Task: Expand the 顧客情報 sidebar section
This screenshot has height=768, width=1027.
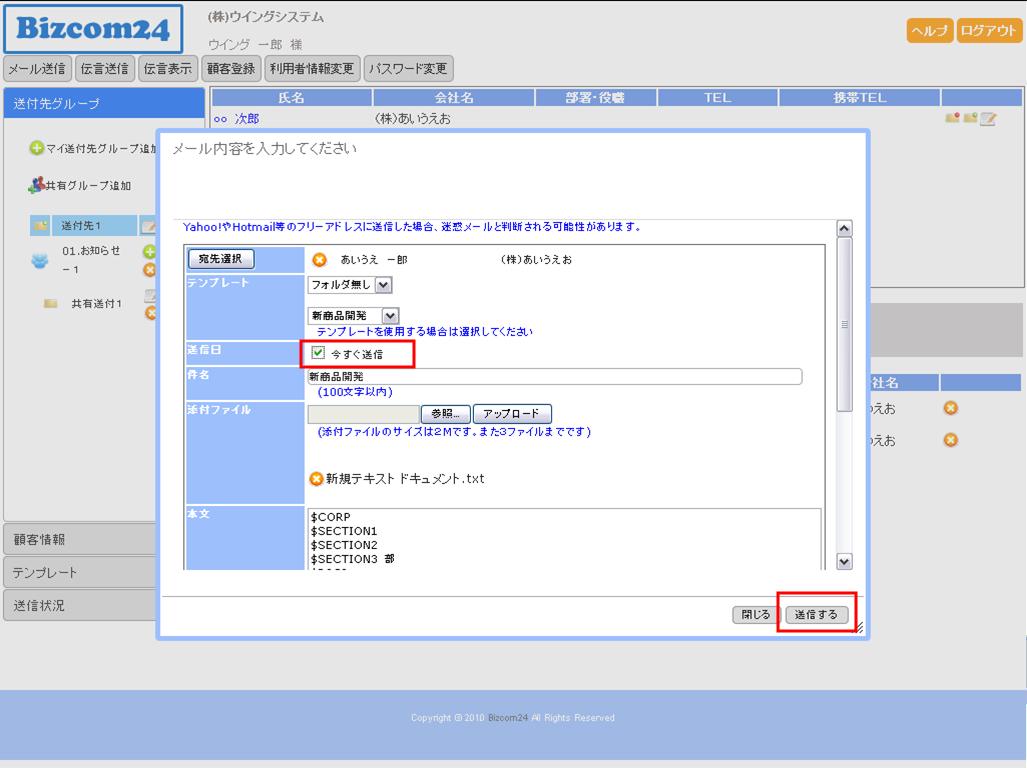Action: pyautogui.click(x=80, y=539)
